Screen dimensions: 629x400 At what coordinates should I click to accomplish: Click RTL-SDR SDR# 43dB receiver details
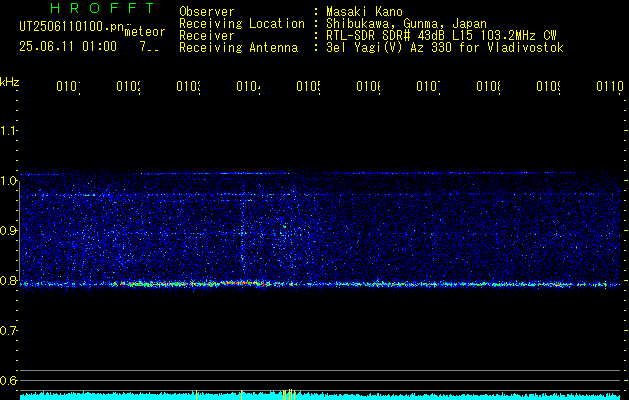tap(441, 36)
